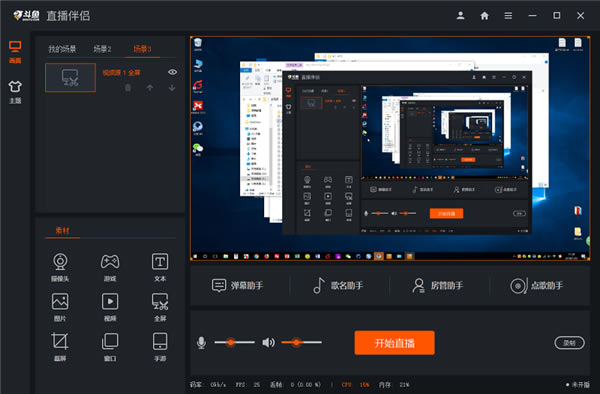This screenshot has height=394, width=600.
Task: Add a 手游 (mobile game) source
Action: (160, 347)
